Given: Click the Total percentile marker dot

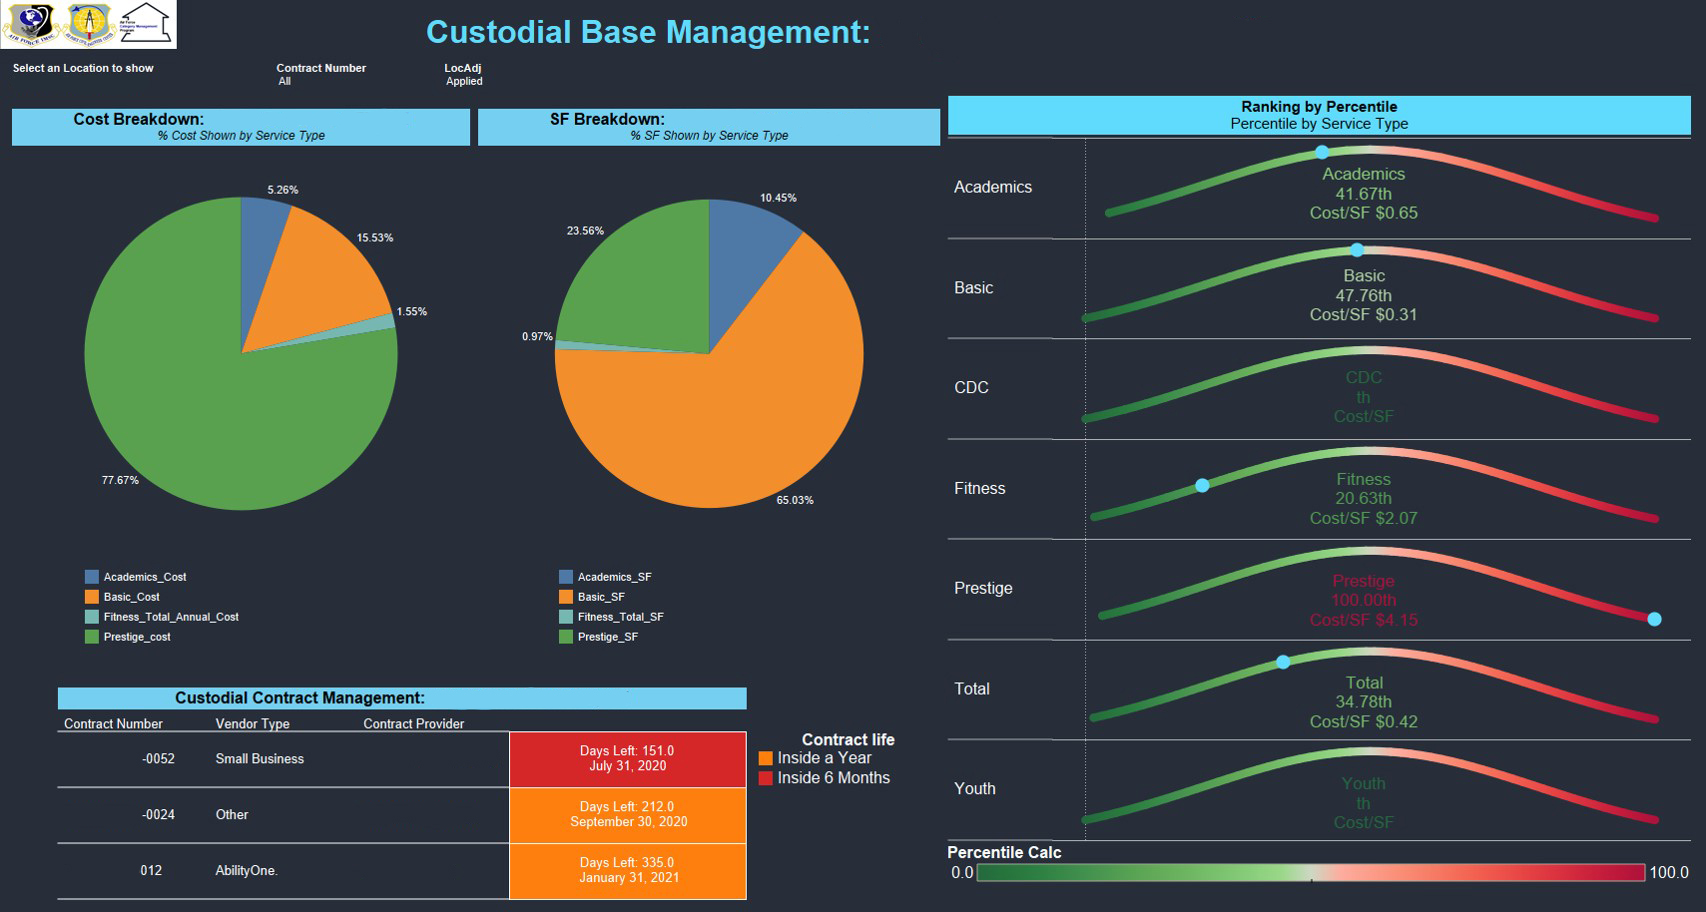Looking at the screenshot, I should 1283,660.
